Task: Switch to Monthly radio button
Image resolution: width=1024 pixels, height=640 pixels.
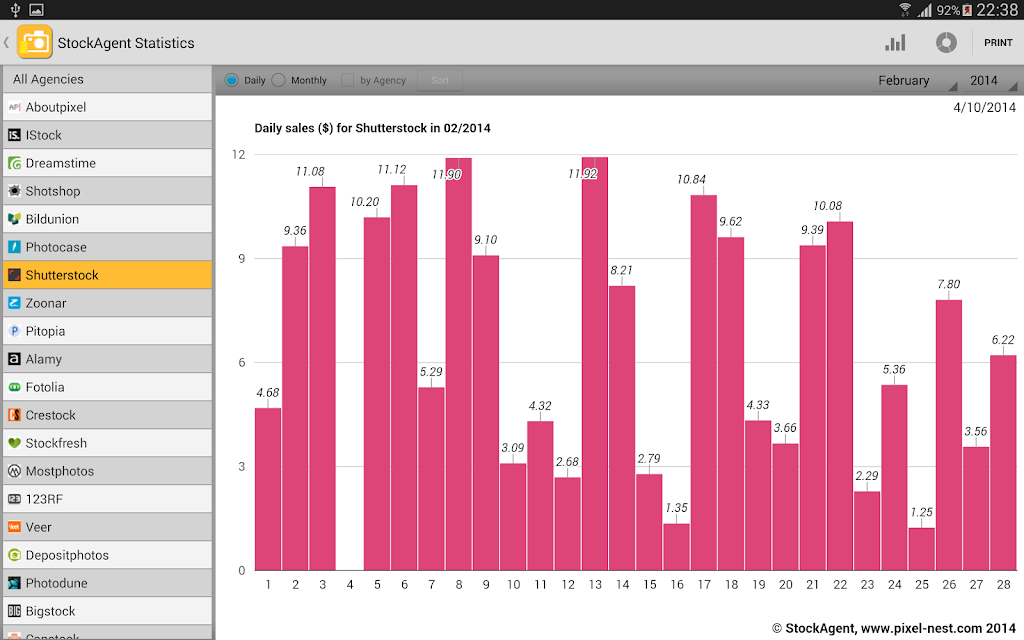Action: [278, 80]
